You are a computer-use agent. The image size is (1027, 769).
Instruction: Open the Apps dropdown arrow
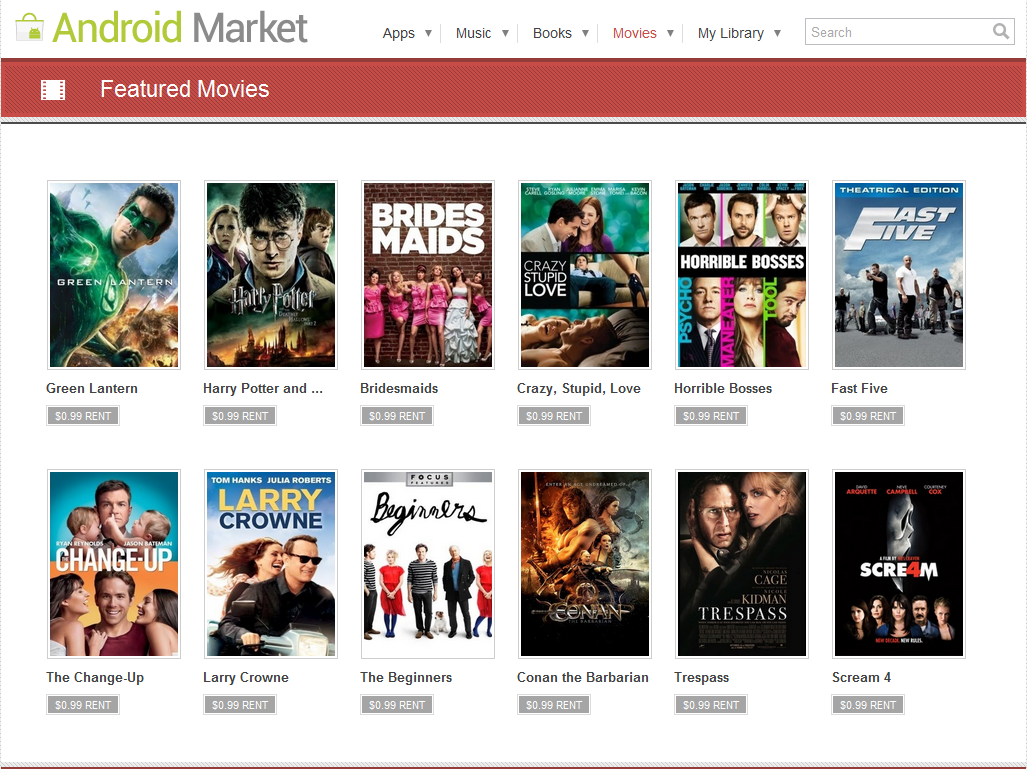[x=430, y=33]
